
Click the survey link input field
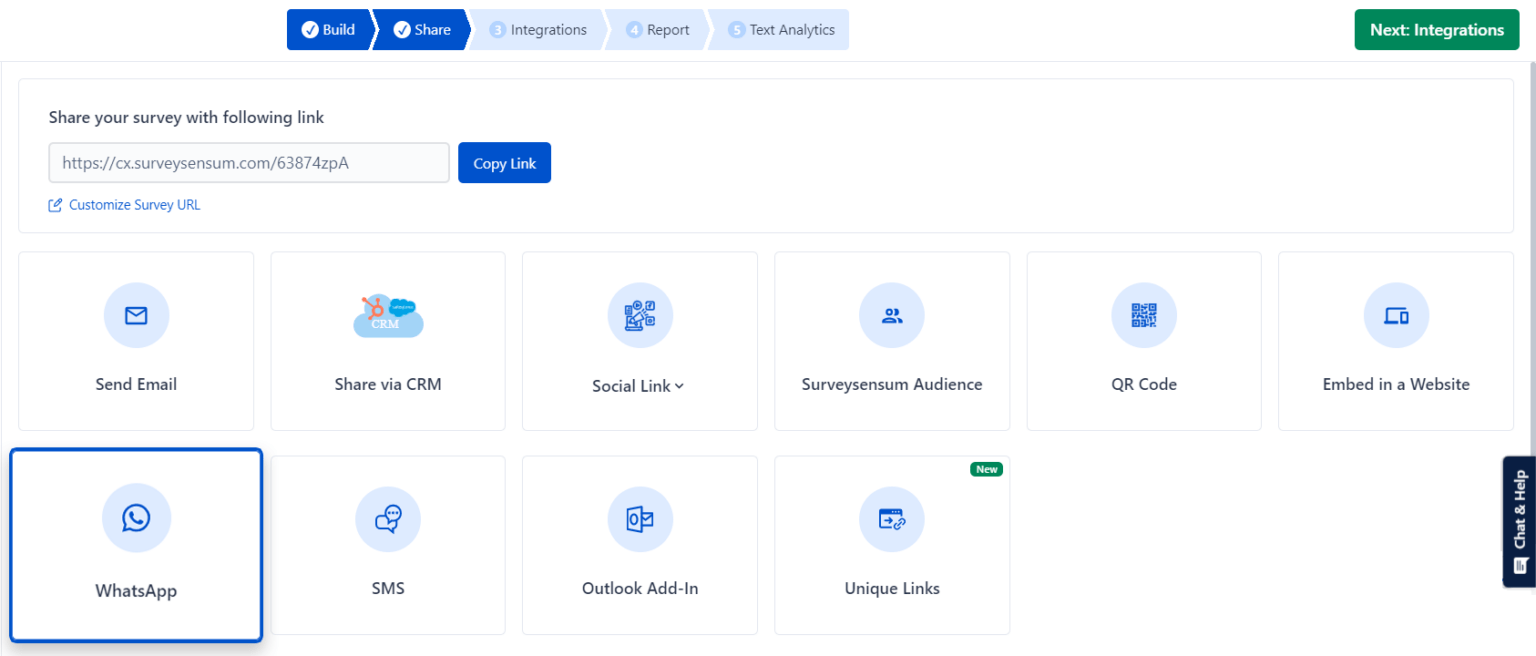[249, 163]
